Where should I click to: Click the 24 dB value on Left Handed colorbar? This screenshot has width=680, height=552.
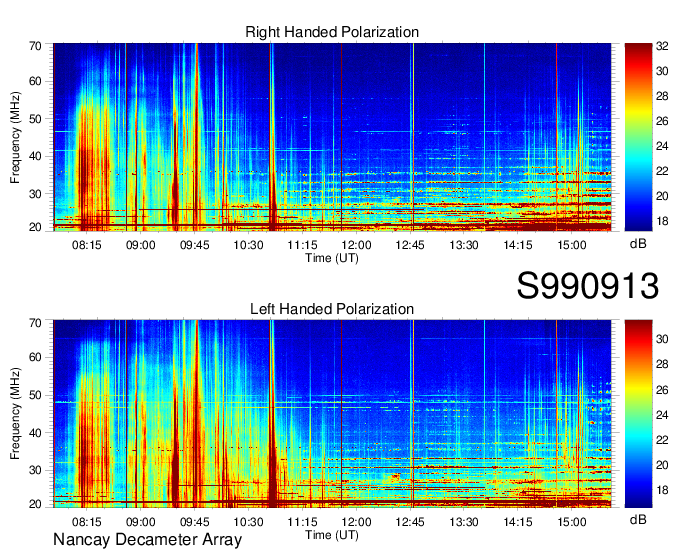pos(662,415)
